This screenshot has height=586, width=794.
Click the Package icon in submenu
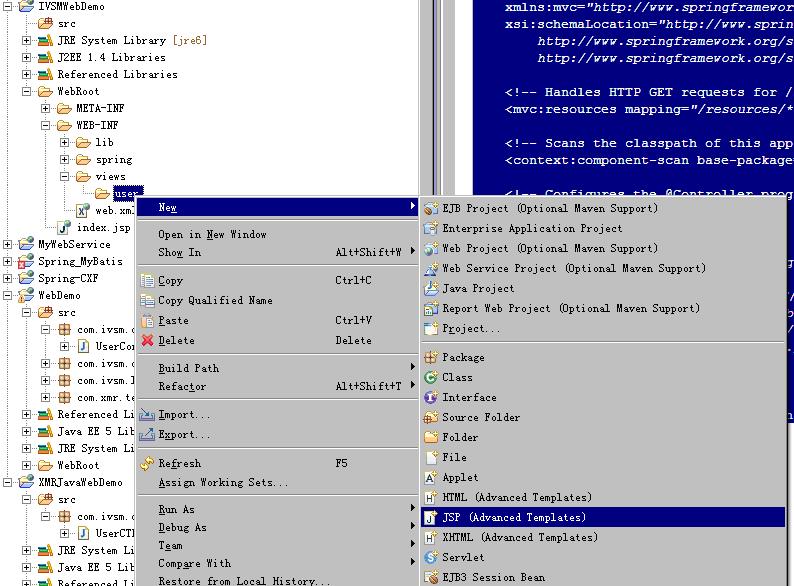click(x=430, y=358)
